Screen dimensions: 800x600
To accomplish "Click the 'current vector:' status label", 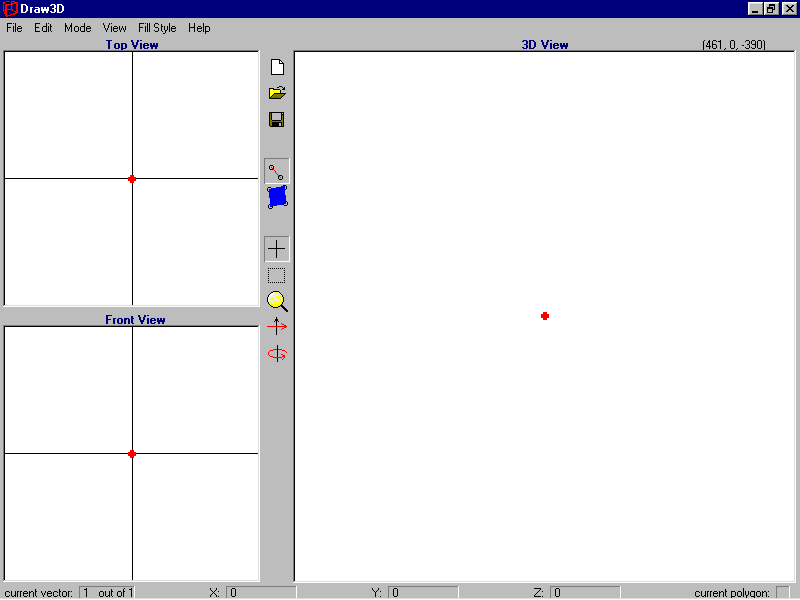I will 39,593.
